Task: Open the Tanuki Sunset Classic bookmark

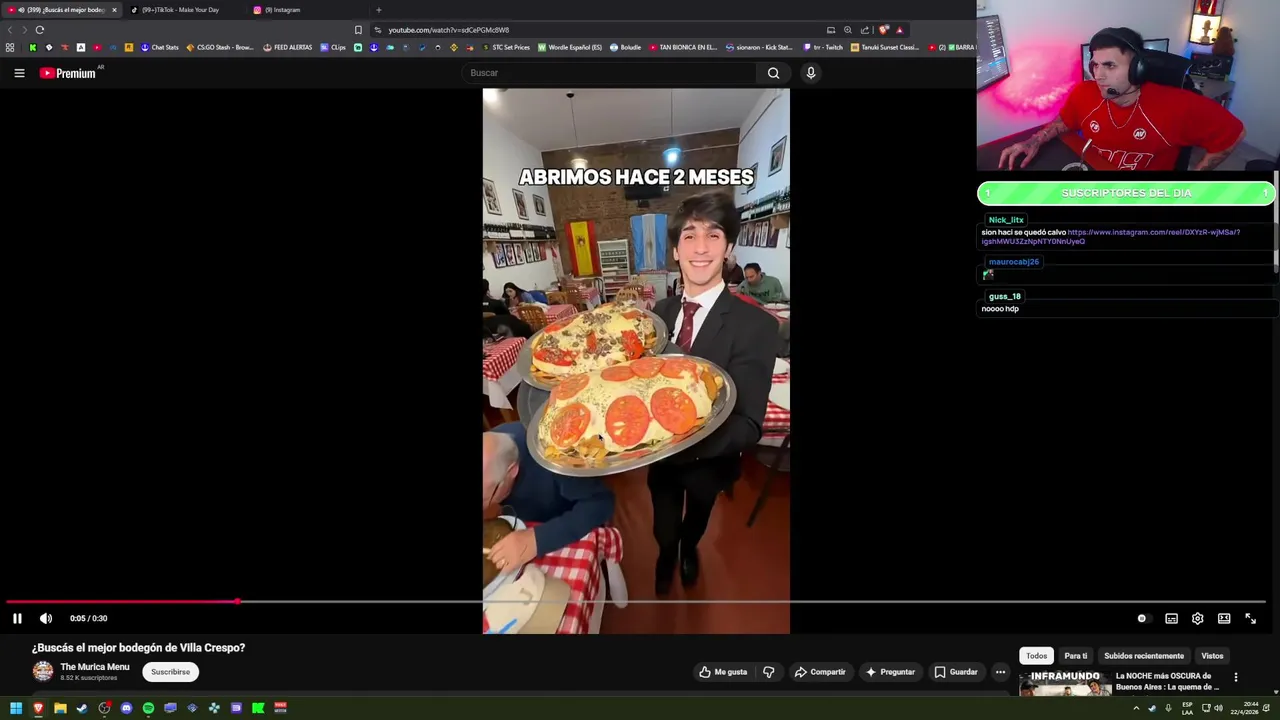Action: [885, 47]
